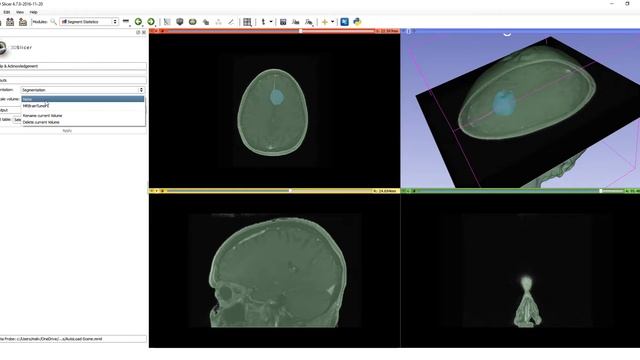Viewport: 640px width, 360px height.
Task: Click the scene views toolbar icon
Action: point(296,22)
